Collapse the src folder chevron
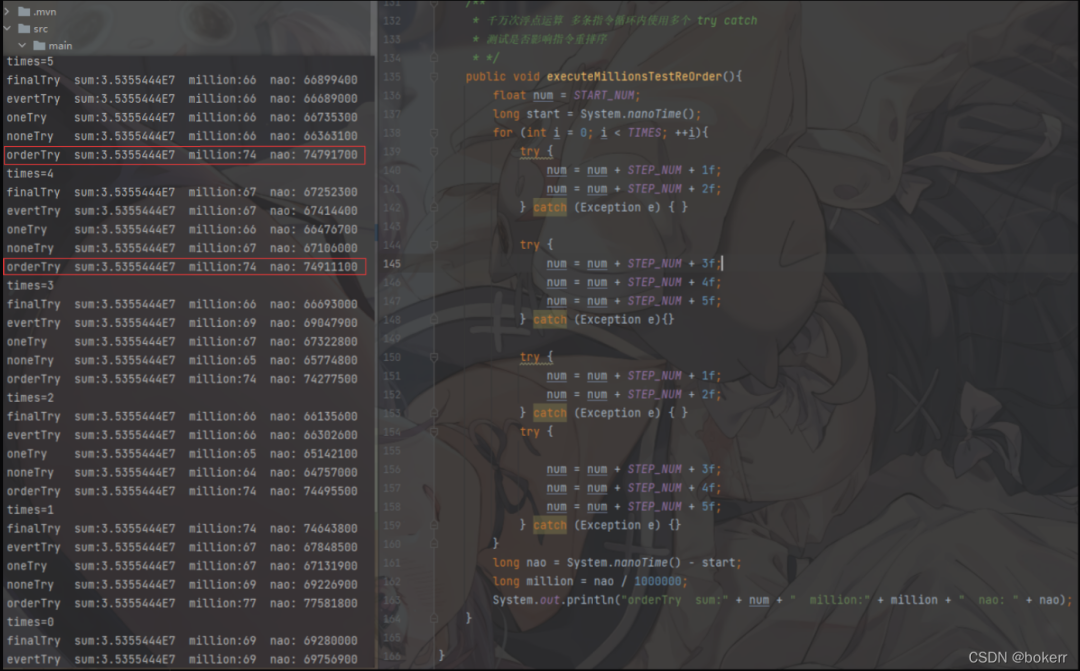 [x=7, y=29]
